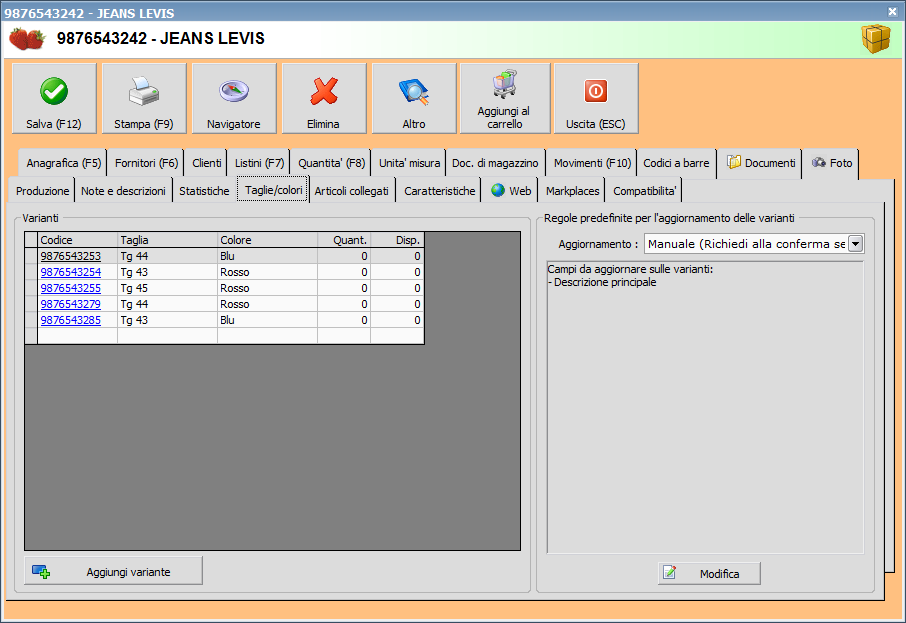This screenshot has height=623, width=906.
Task: Open variant link 9876543285
Action: coord(70,320)
